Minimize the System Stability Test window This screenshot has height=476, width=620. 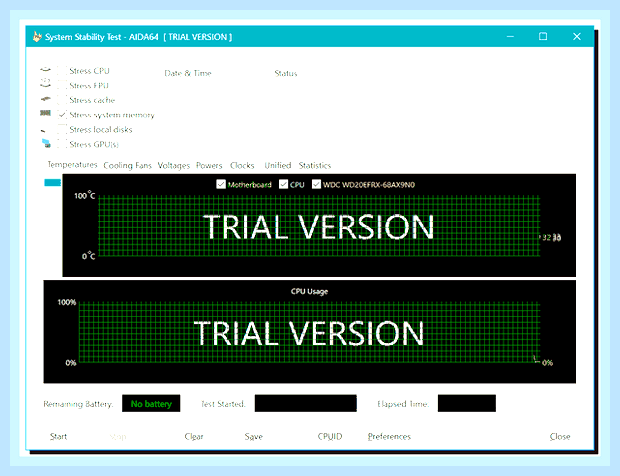click(510, 36)
